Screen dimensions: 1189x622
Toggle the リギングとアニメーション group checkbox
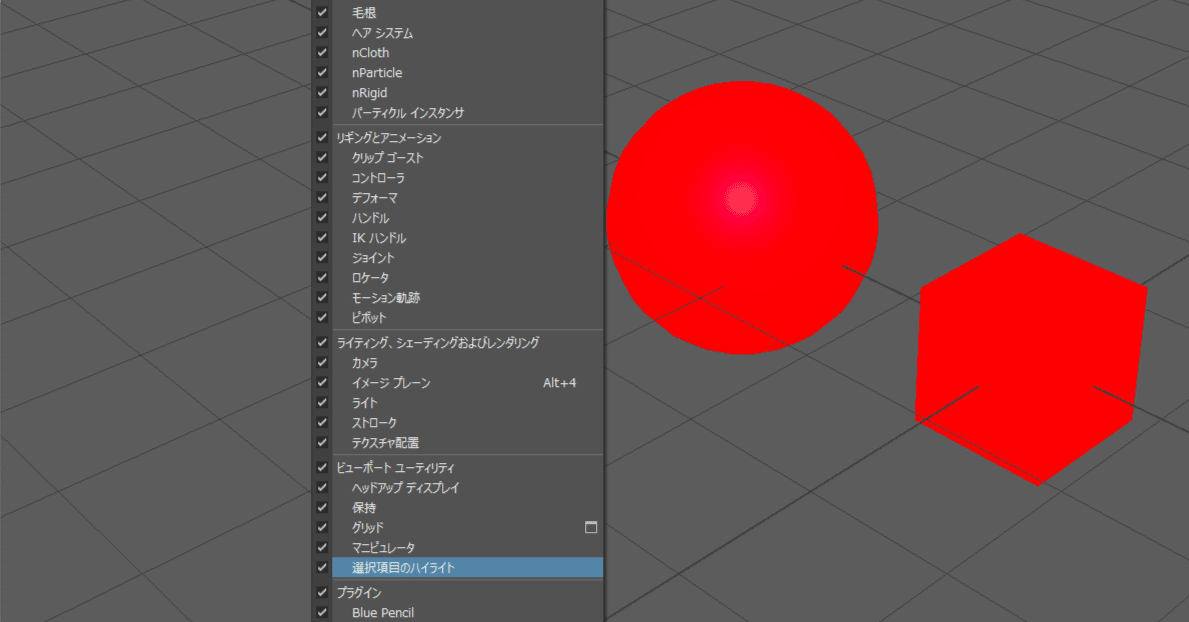[x=322, y=137]
